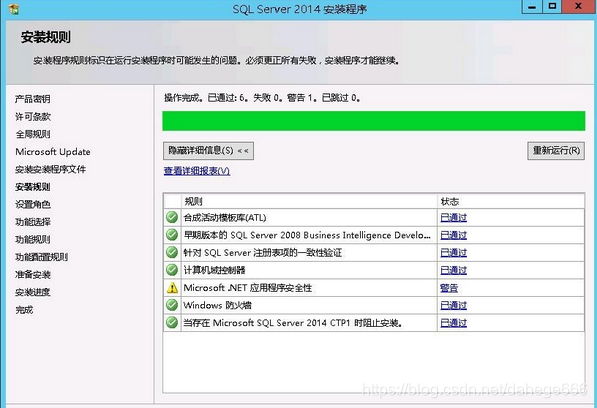
Task: Select 设置角色 step in sidebar
Action: 33,204
